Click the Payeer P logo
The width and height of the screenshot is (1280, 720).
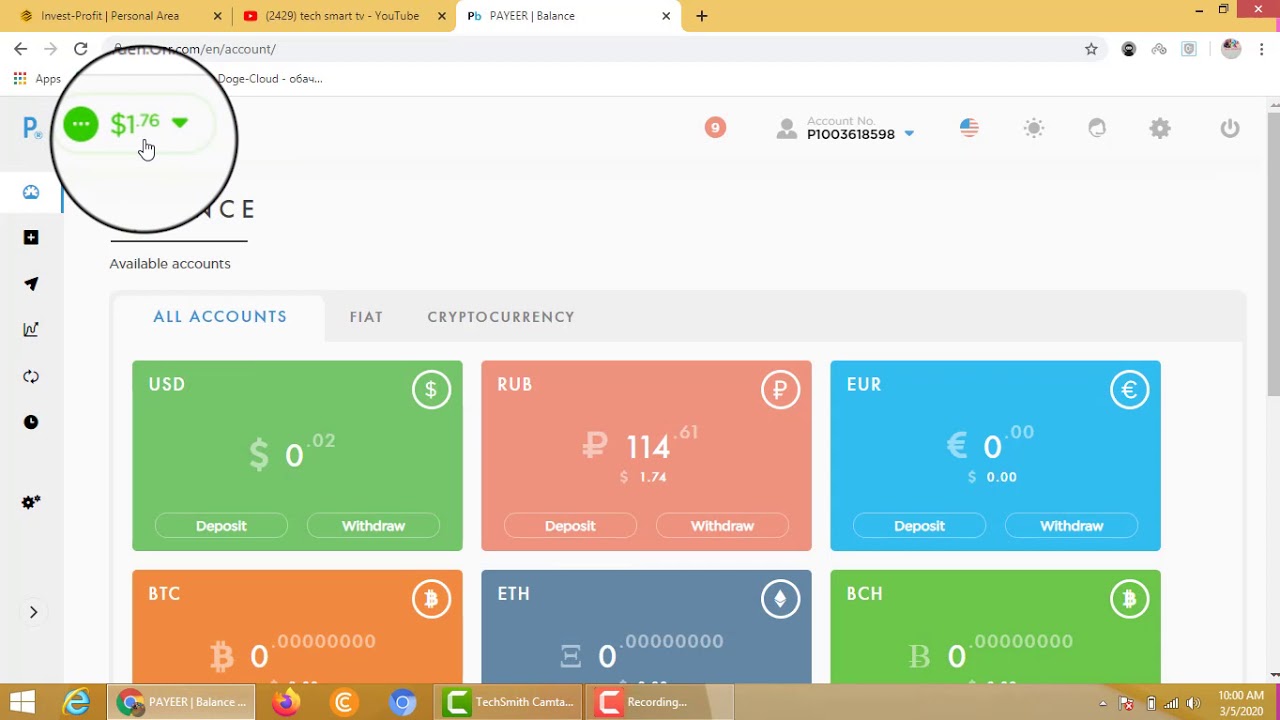[32, 128]
